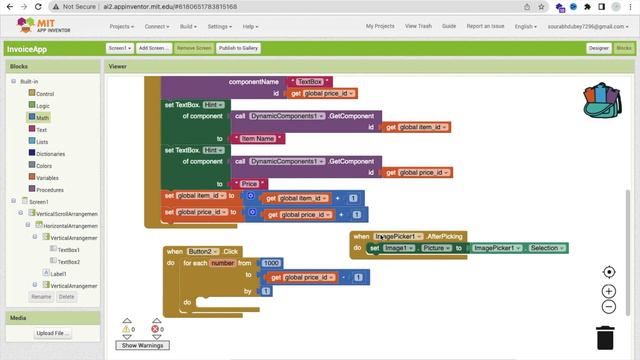Go to My Projects
The image size is (640, 360).
(x=380, y=26)
